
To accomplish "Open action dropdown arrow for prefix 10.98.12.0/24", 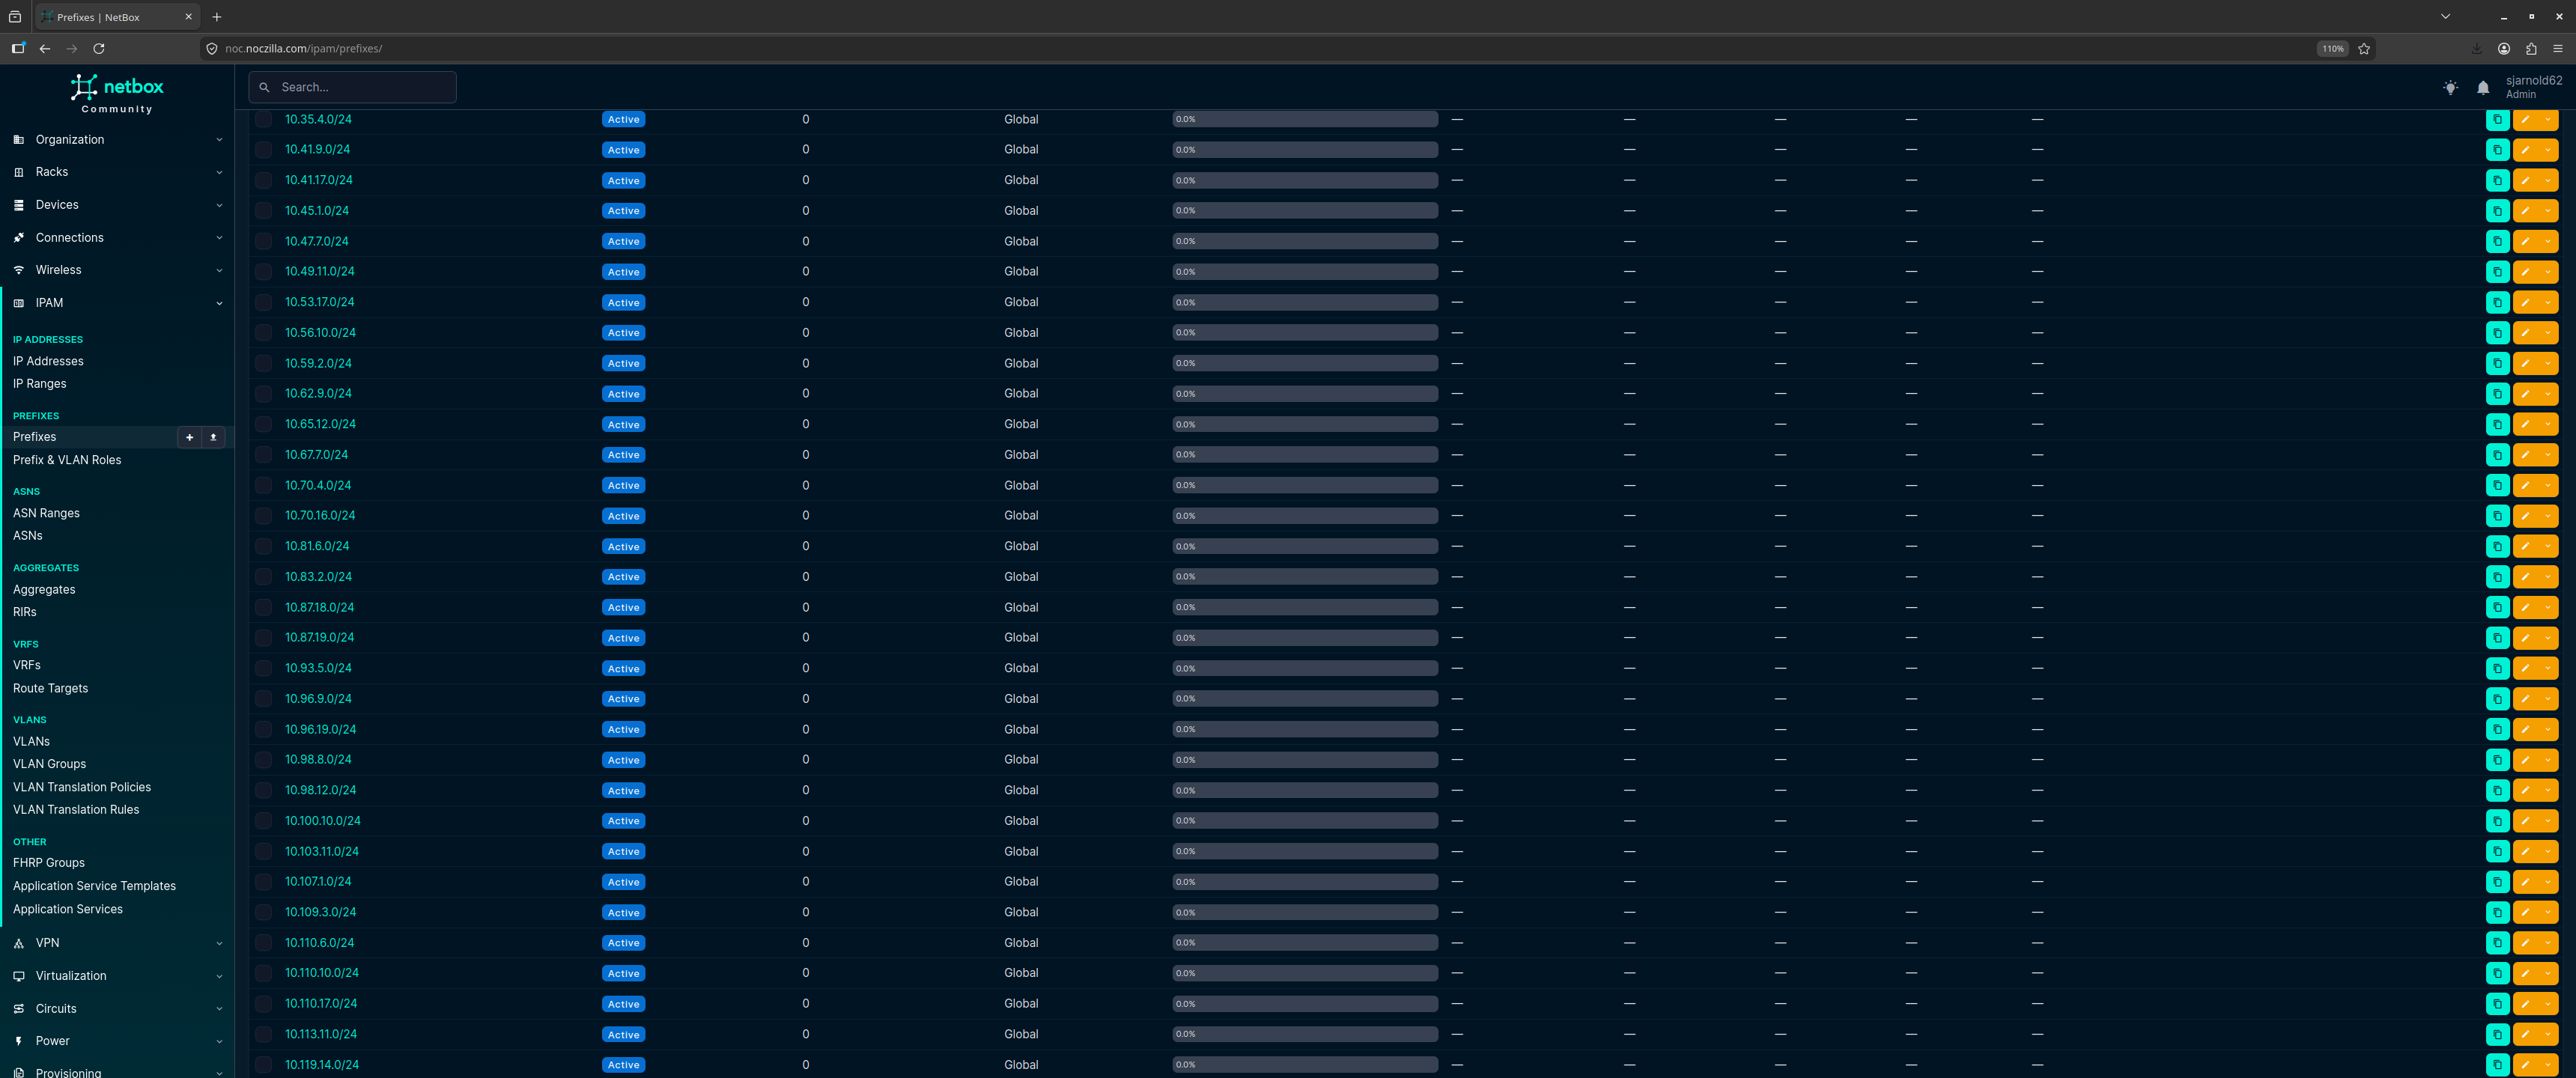I will [2547, 790].
